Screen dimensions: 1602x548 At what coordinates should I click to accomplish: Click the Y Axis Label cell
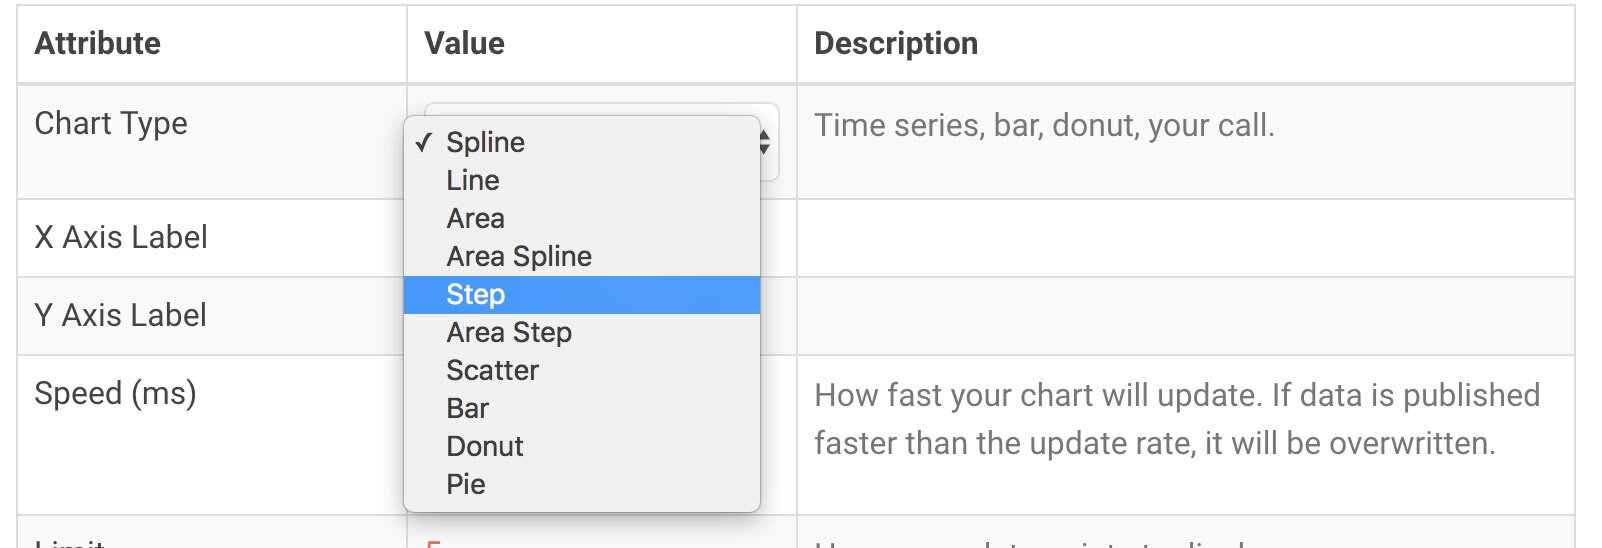[121, 316]
